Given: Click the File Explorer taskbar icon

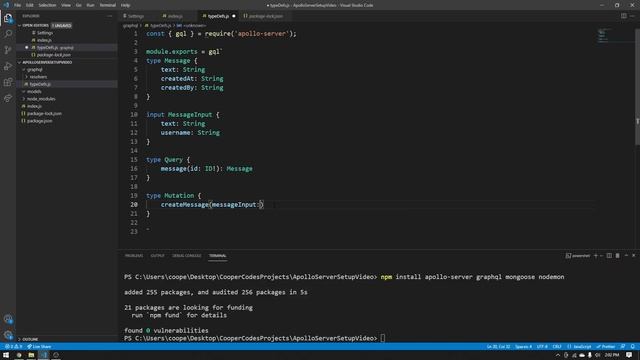Looking at the screenshot, I should coord(31,355).
